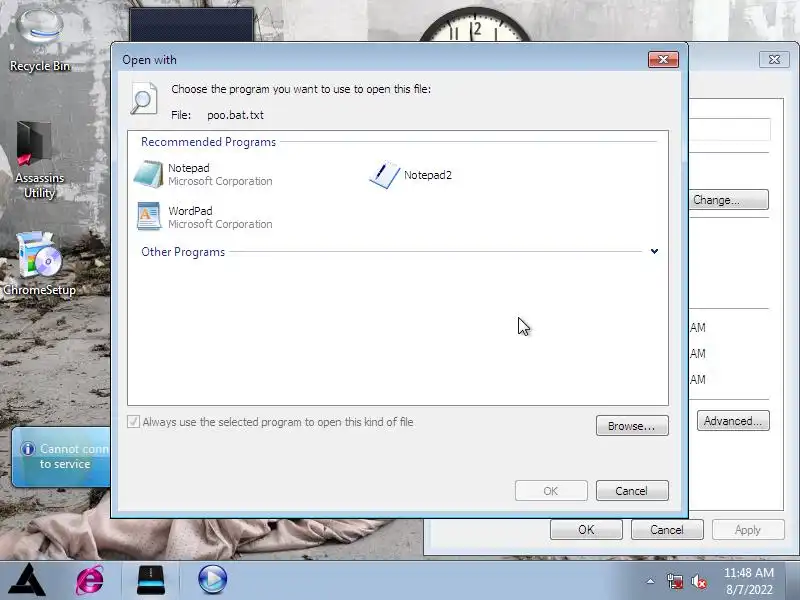Click the muted volume tray icon

pyautogui.click(x=698, y=581)
